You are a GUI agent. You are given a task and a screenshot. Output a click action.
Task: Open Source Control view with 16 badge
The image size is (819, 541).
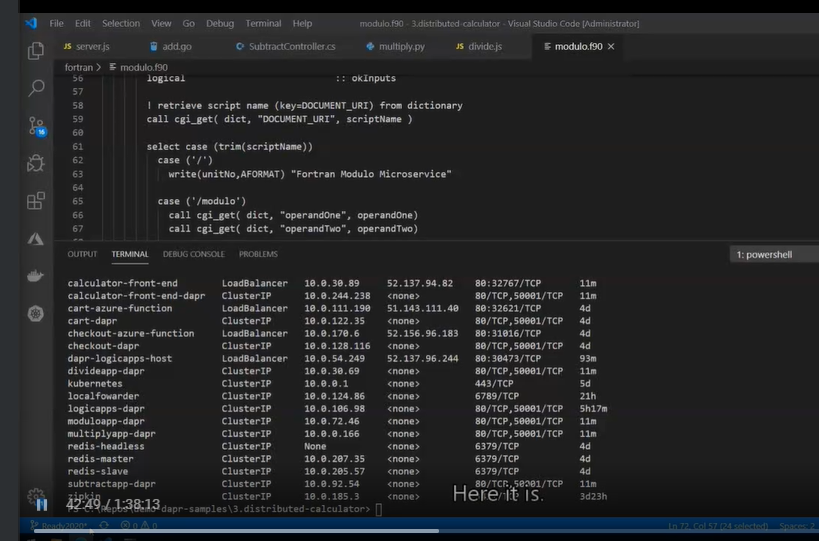[x=37, y=126]
